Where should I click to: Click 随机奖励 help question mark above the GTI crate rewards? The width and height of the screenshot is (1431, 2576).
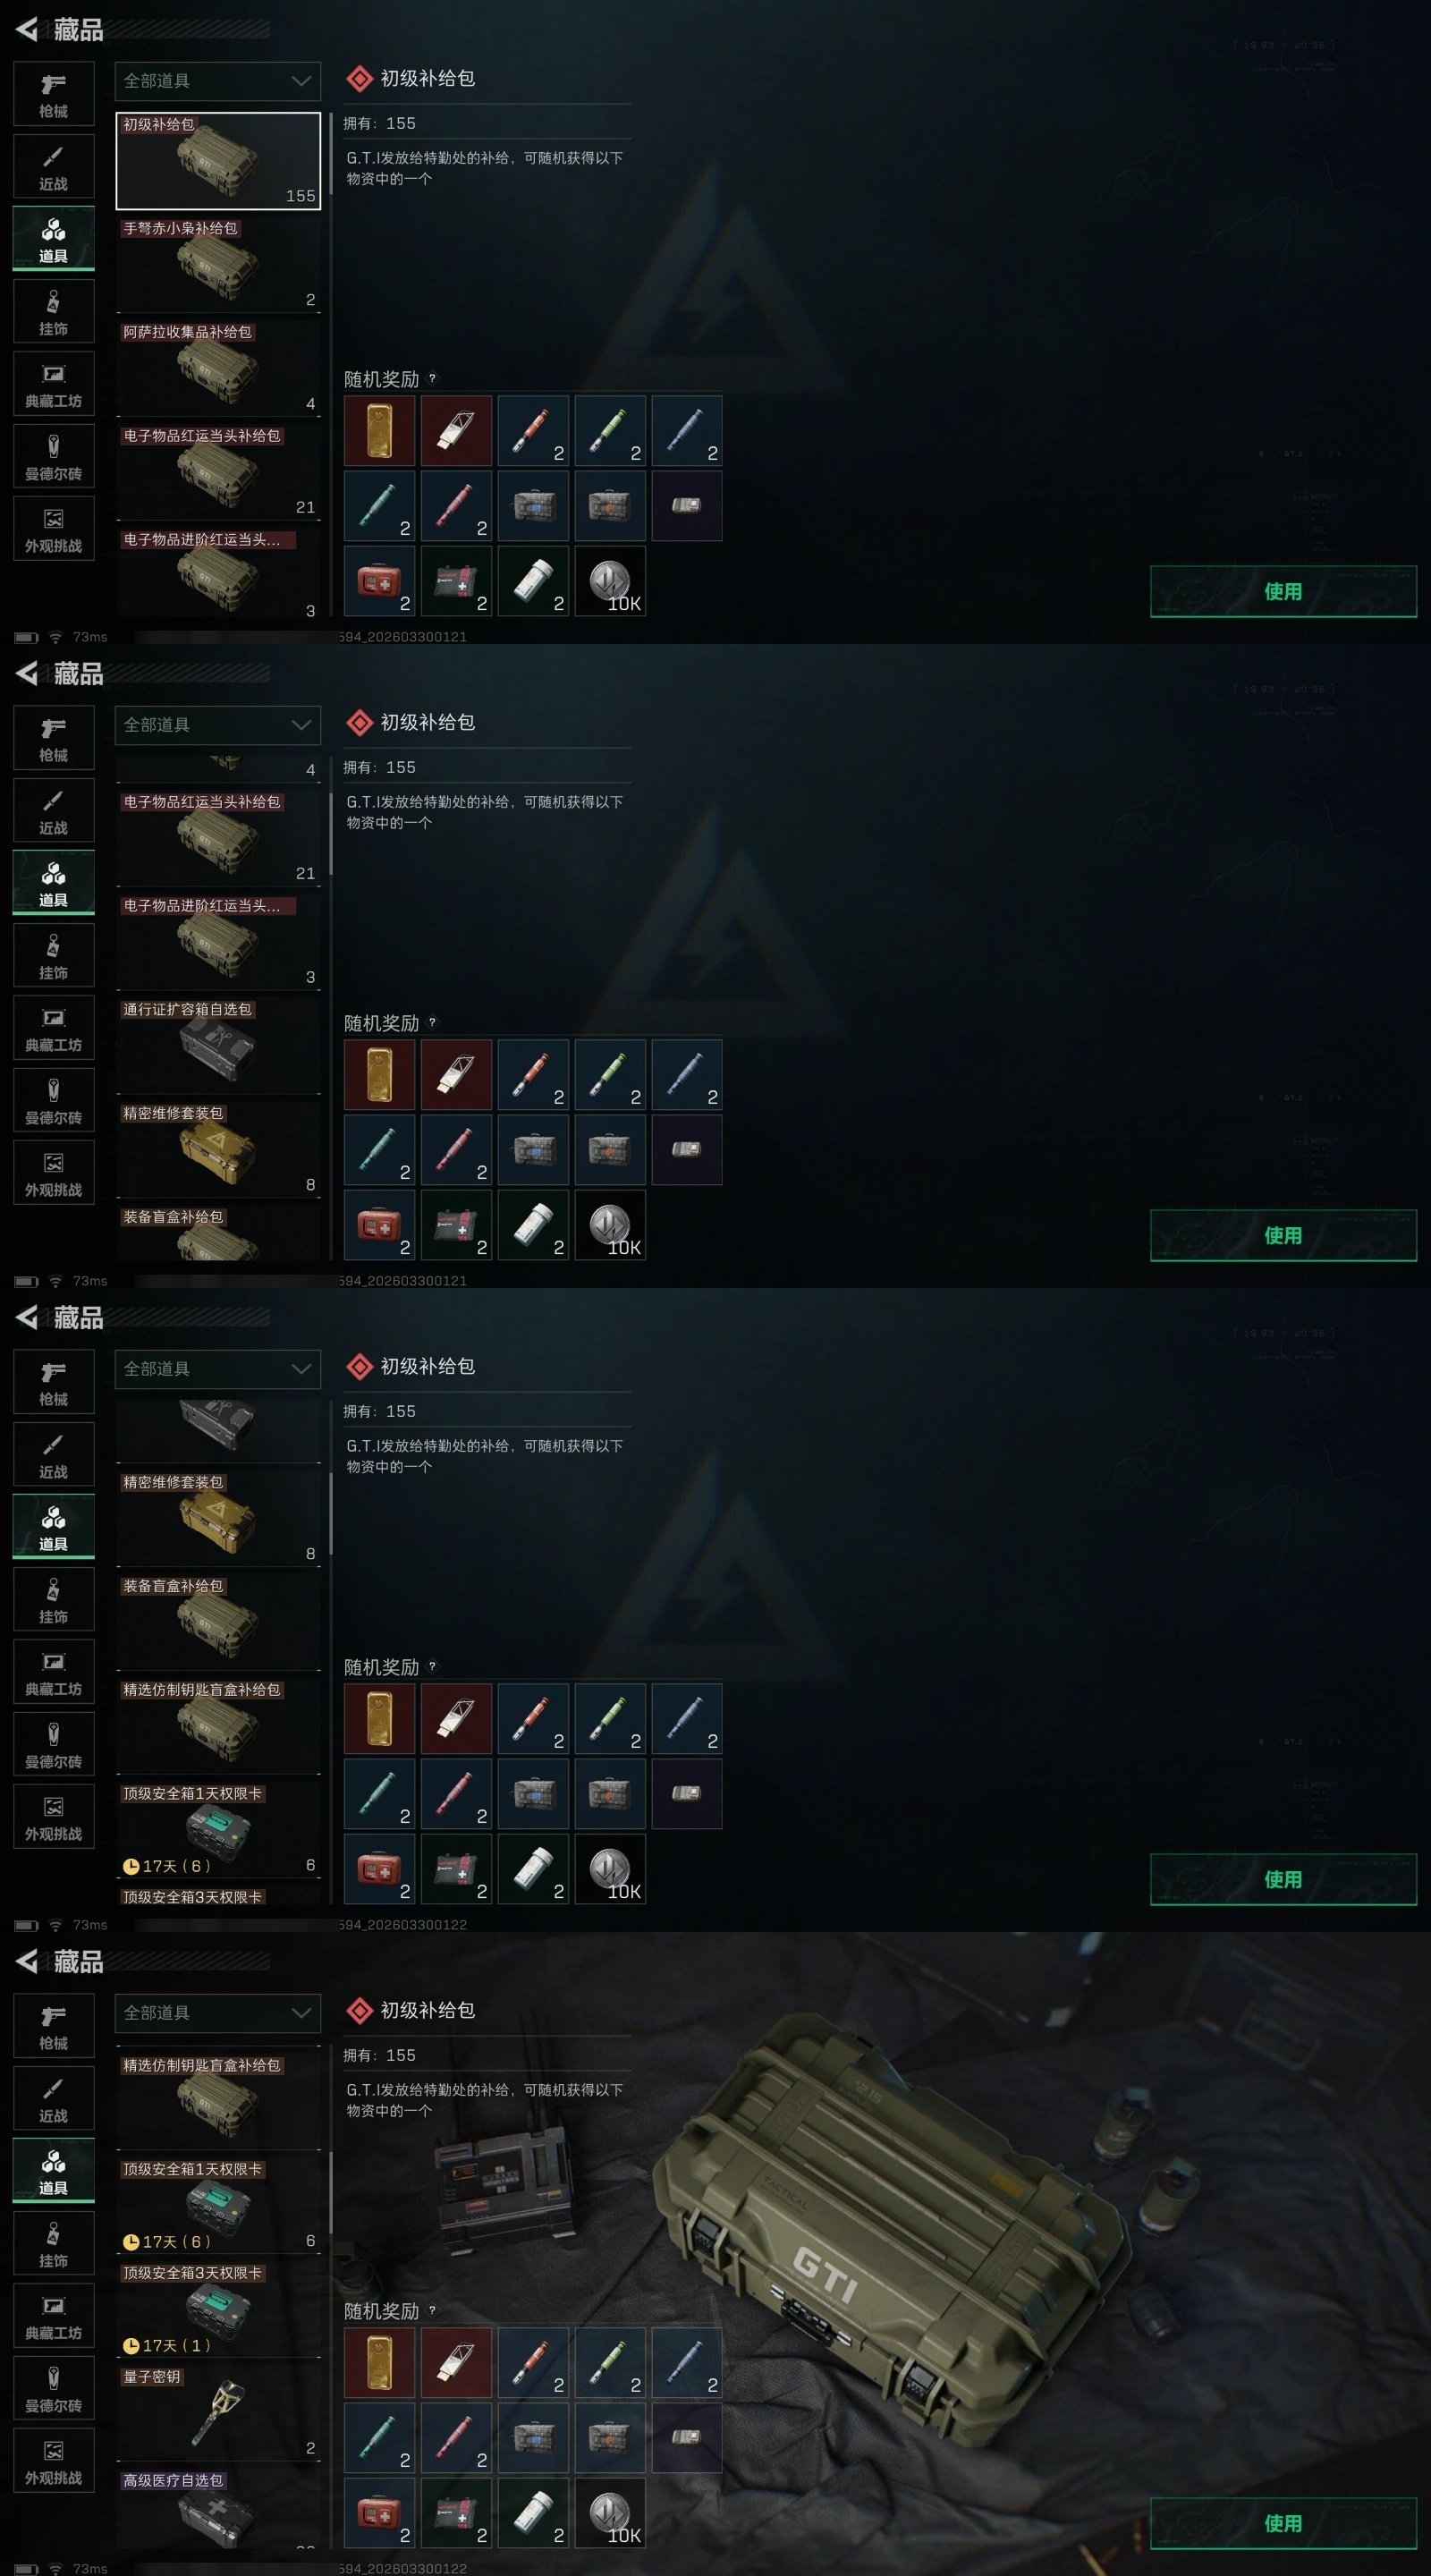click(432, 2311)
